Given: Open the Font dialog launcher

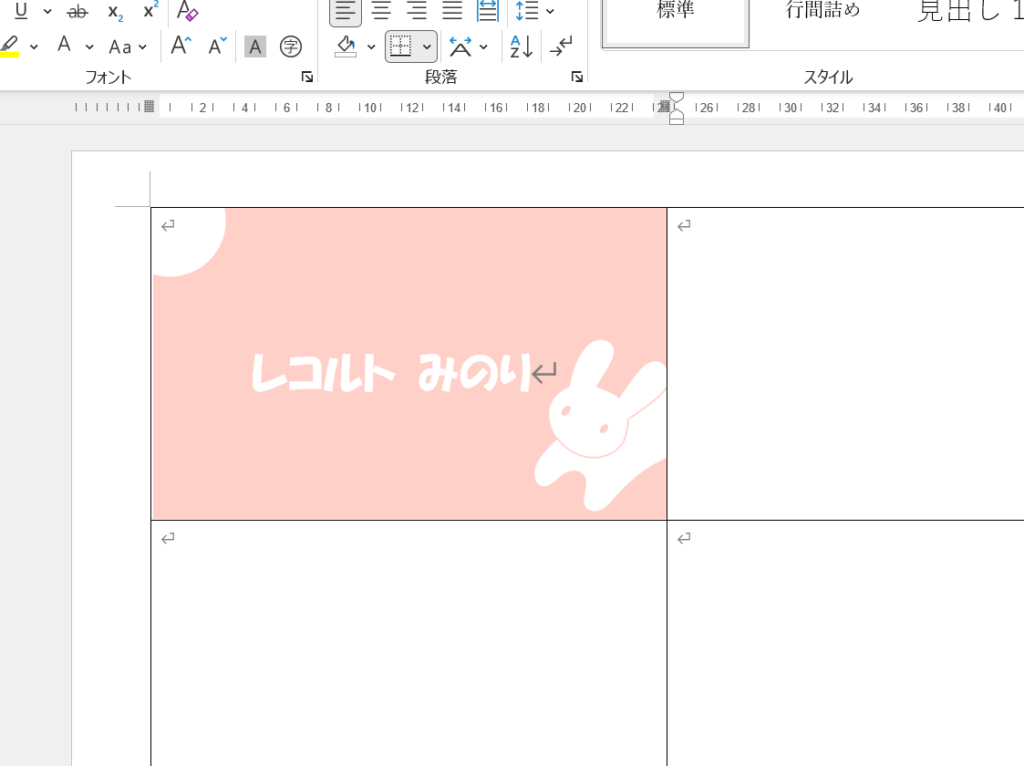Looking at the screenshot, I should [x=307, y=77].
